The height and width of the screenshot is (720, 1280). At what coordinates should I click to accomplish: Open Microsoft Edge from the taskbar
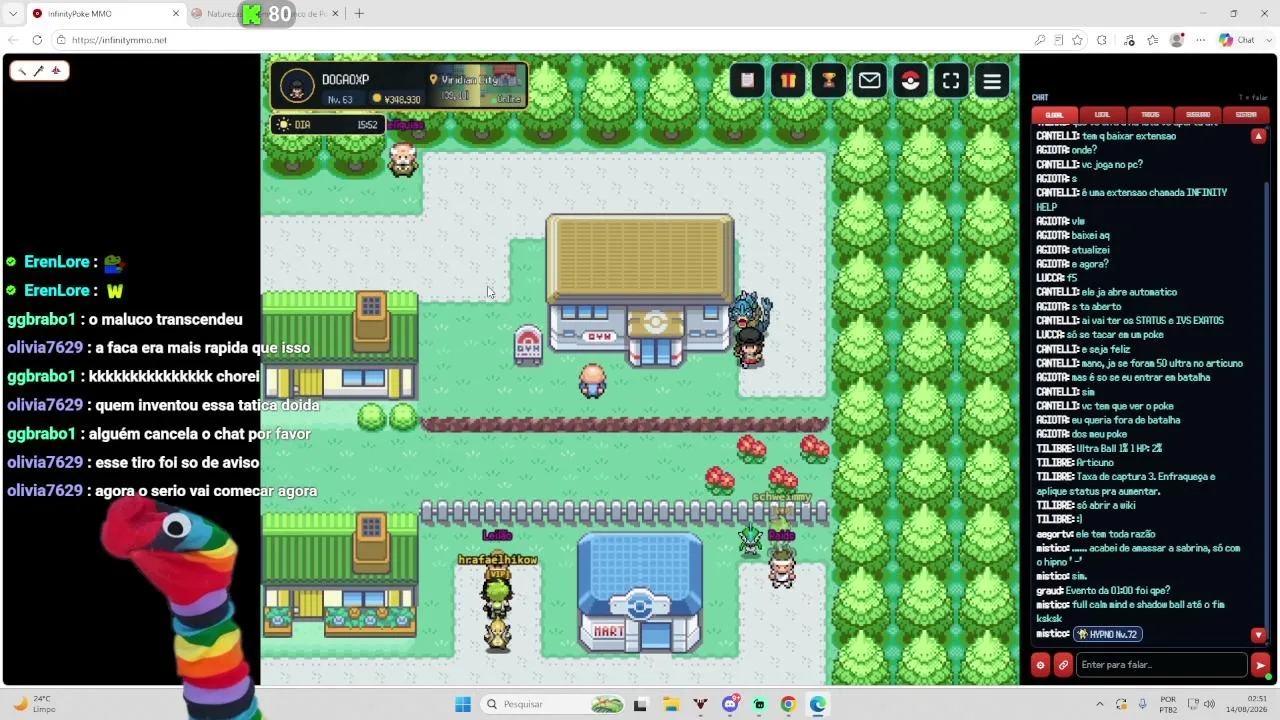[818, 704]
